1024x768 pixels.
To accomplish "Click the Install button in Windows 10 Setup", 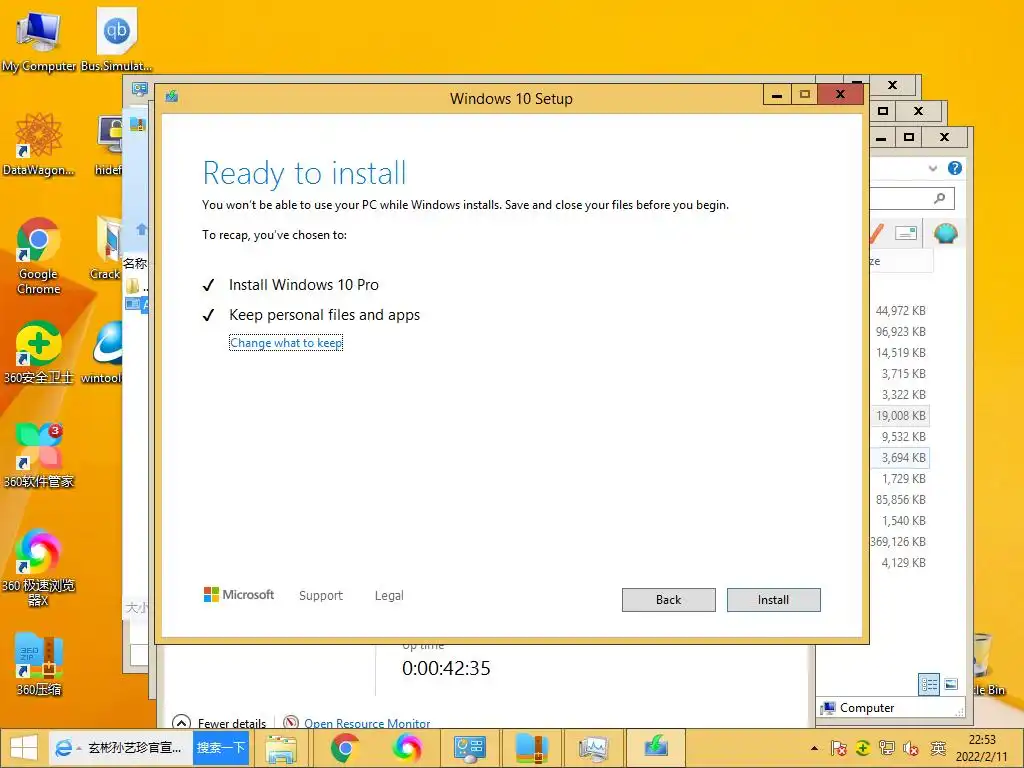I will click(x=773, y=600).
